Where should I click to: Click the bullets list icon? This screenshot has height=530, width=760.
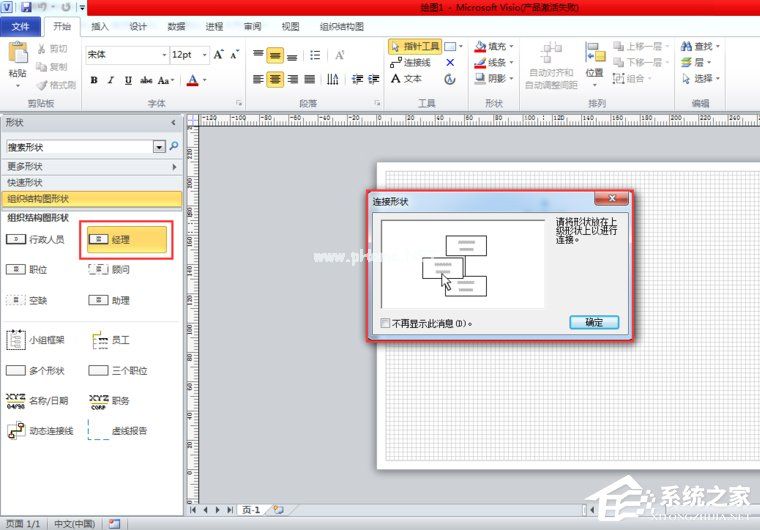pos(315,55)
